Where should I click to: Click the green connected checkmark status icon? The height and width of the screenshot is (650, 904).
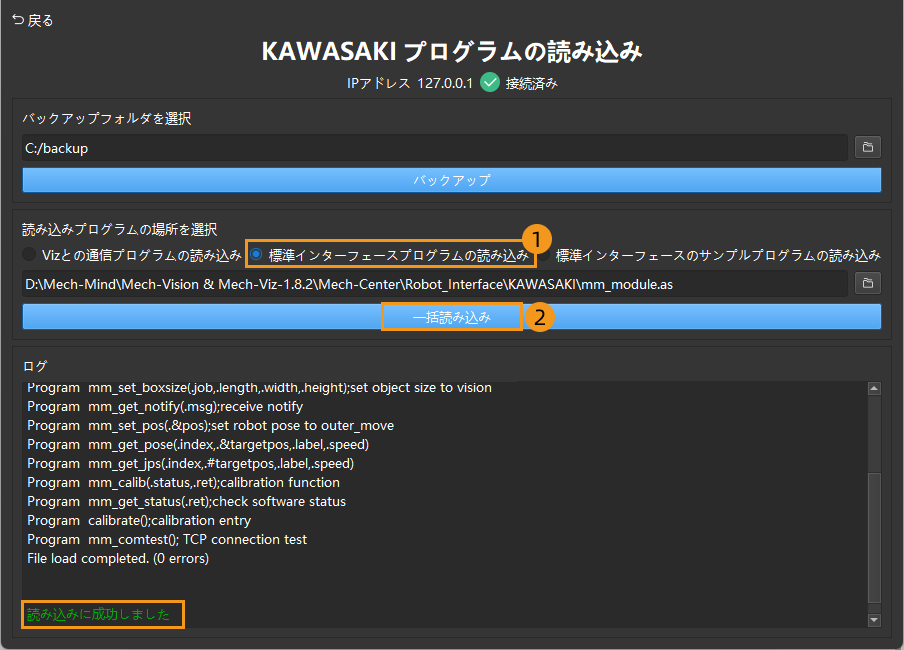(489, 82)
